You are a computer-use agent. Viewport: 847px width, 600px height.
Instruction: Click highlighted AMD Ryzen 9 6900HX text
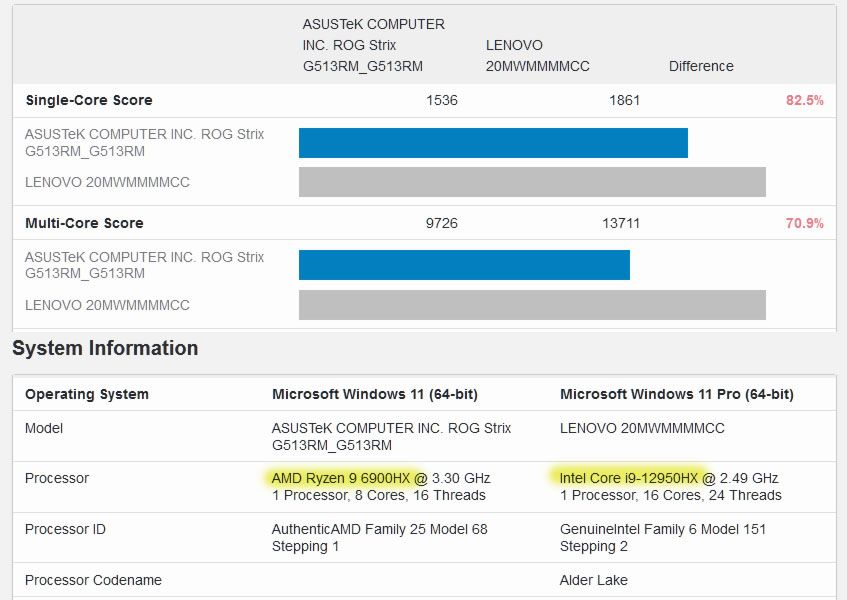tap(341, 478)
